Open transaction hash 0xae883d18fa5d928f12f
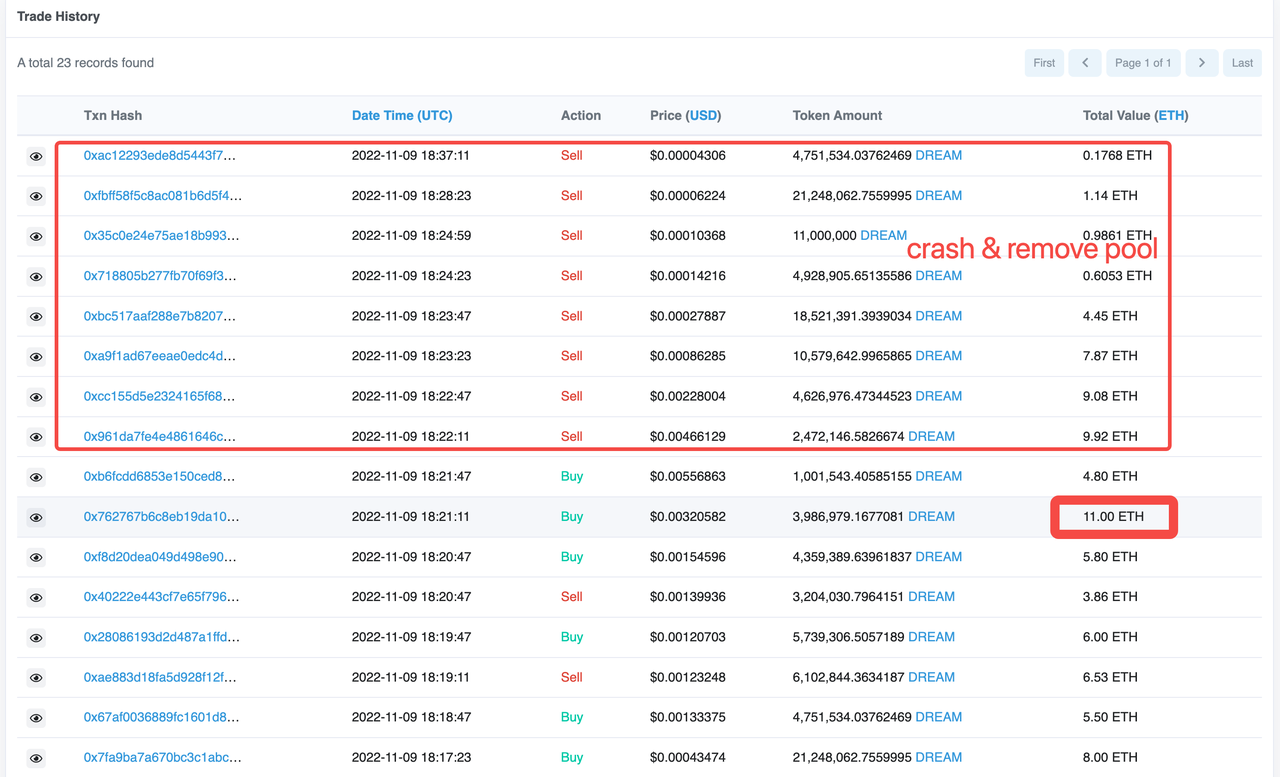The width and height of the screenshot is (1280, 777). click(x=160, y=677)
